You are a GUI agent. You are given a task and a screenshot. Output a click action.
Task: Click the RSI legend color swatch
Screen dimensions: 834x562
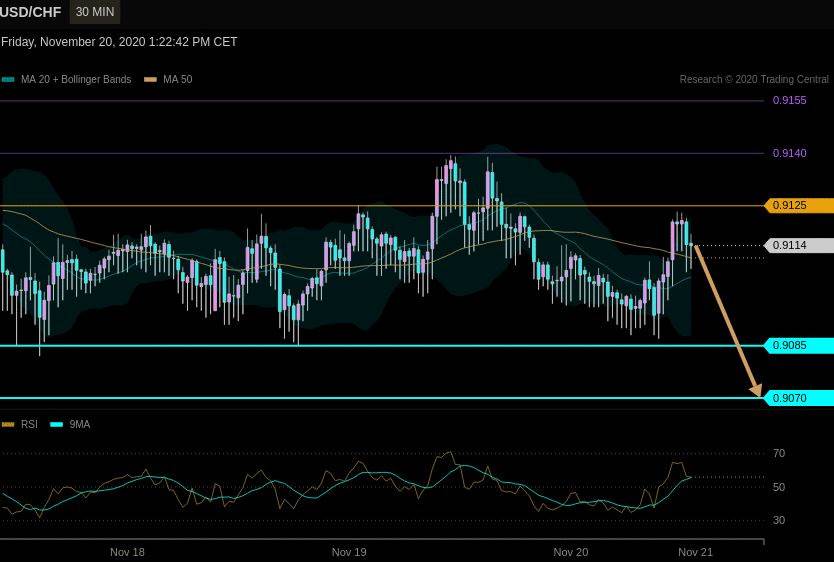pyautogui.click(x=8, y=424)
